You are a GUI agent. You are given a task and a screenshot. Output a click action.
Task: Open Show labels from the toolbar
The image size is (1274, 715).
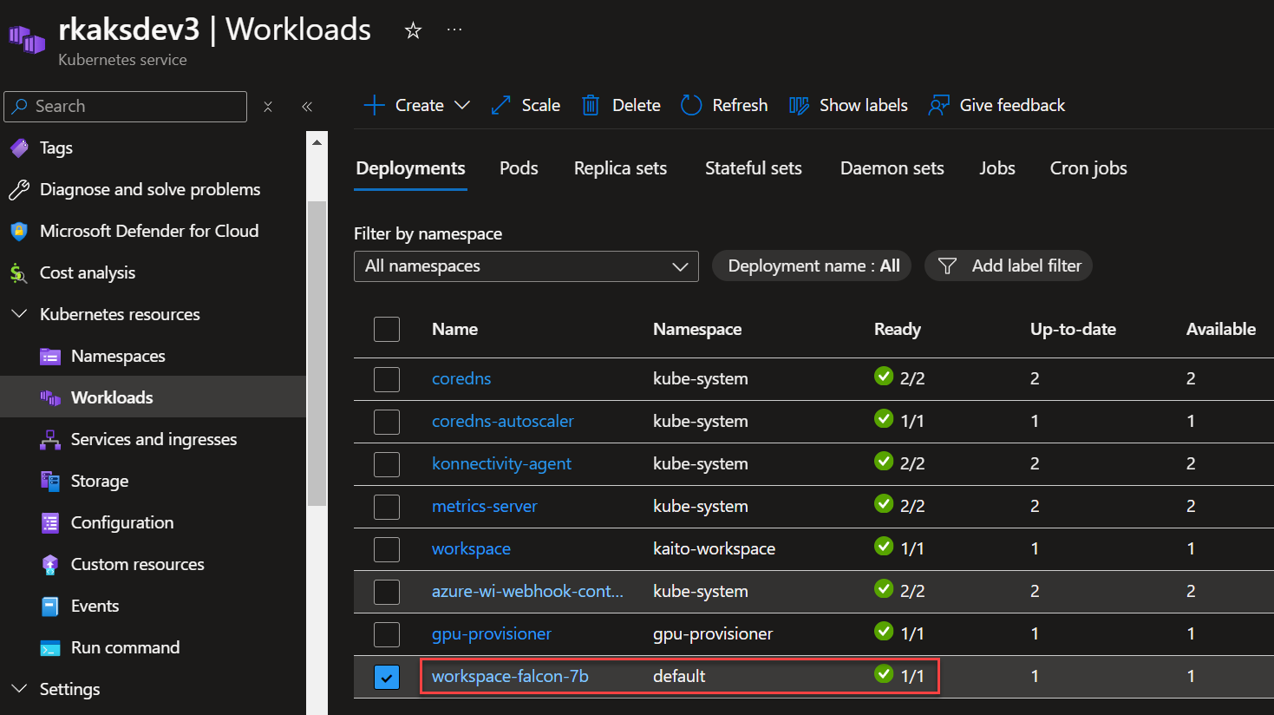click(848, 105)
